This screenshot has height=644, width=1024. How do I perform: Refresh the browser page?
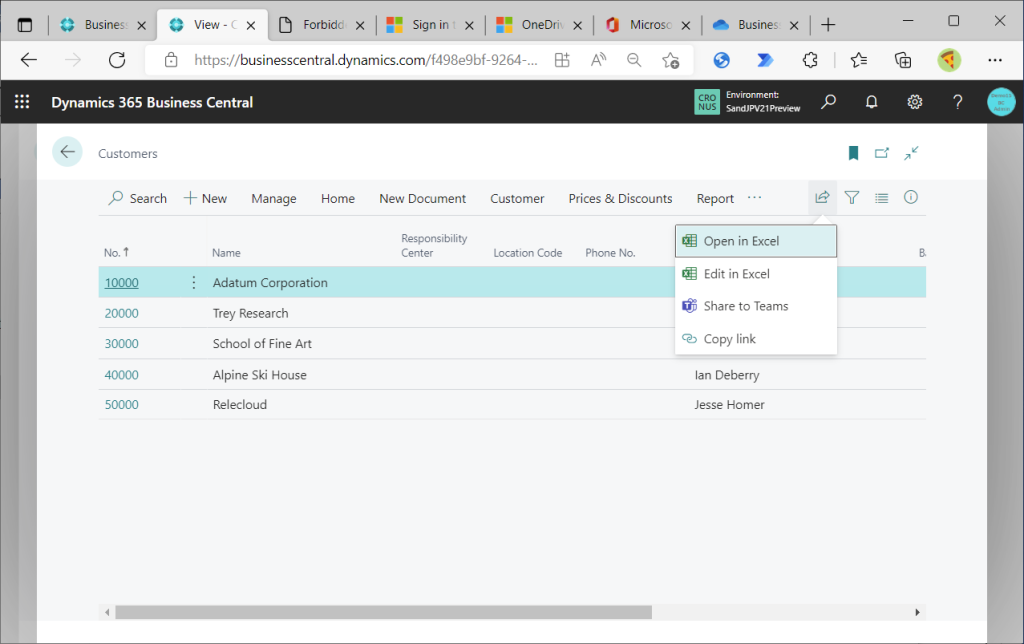(x=117, y=60)
